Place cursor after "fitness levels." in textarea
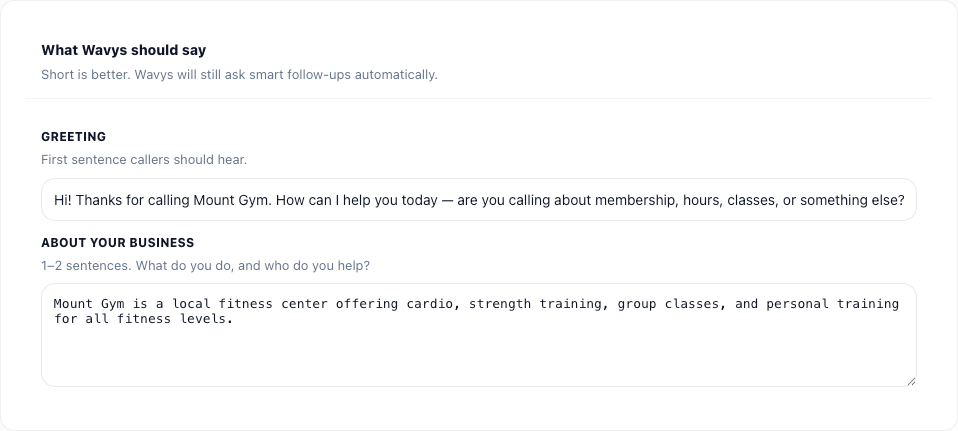Screen dimensions: 958x431 (x=233, y=320)
